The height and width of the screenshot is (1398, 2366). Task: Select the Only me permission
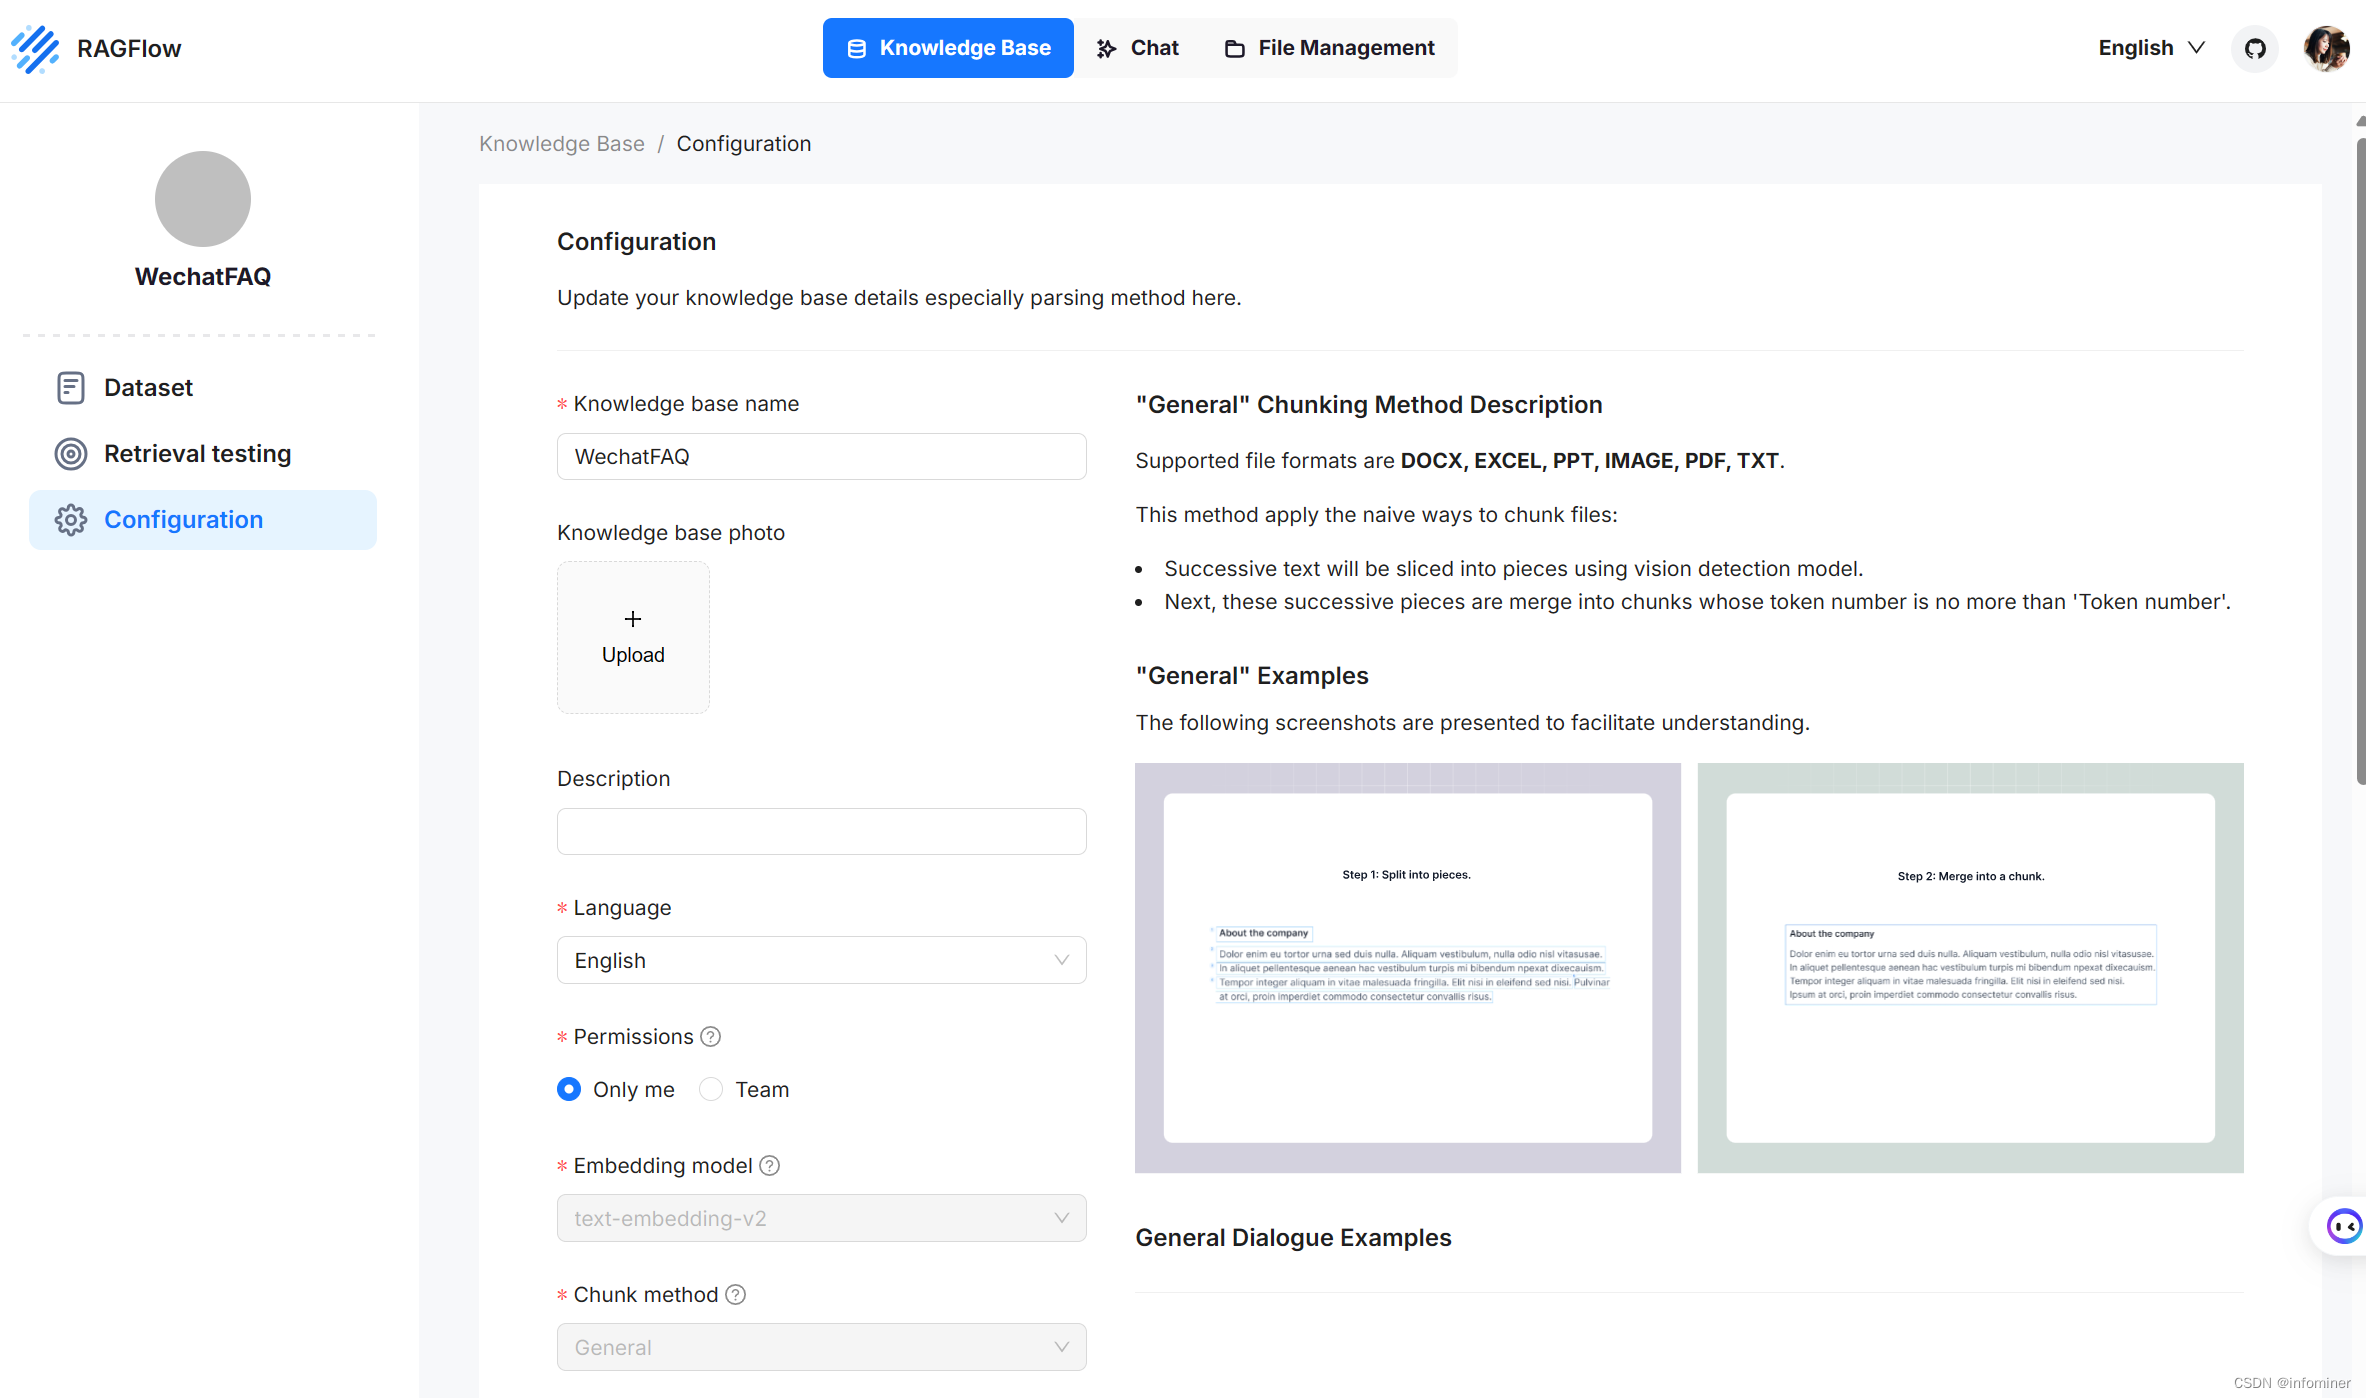pos(569,1089)
